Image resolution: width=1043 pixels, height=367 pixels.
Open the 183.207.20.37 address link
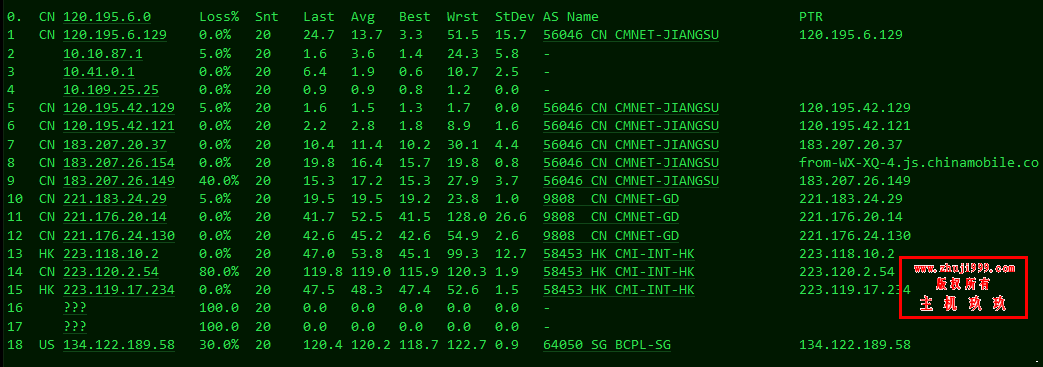click(x=115, y=144)
